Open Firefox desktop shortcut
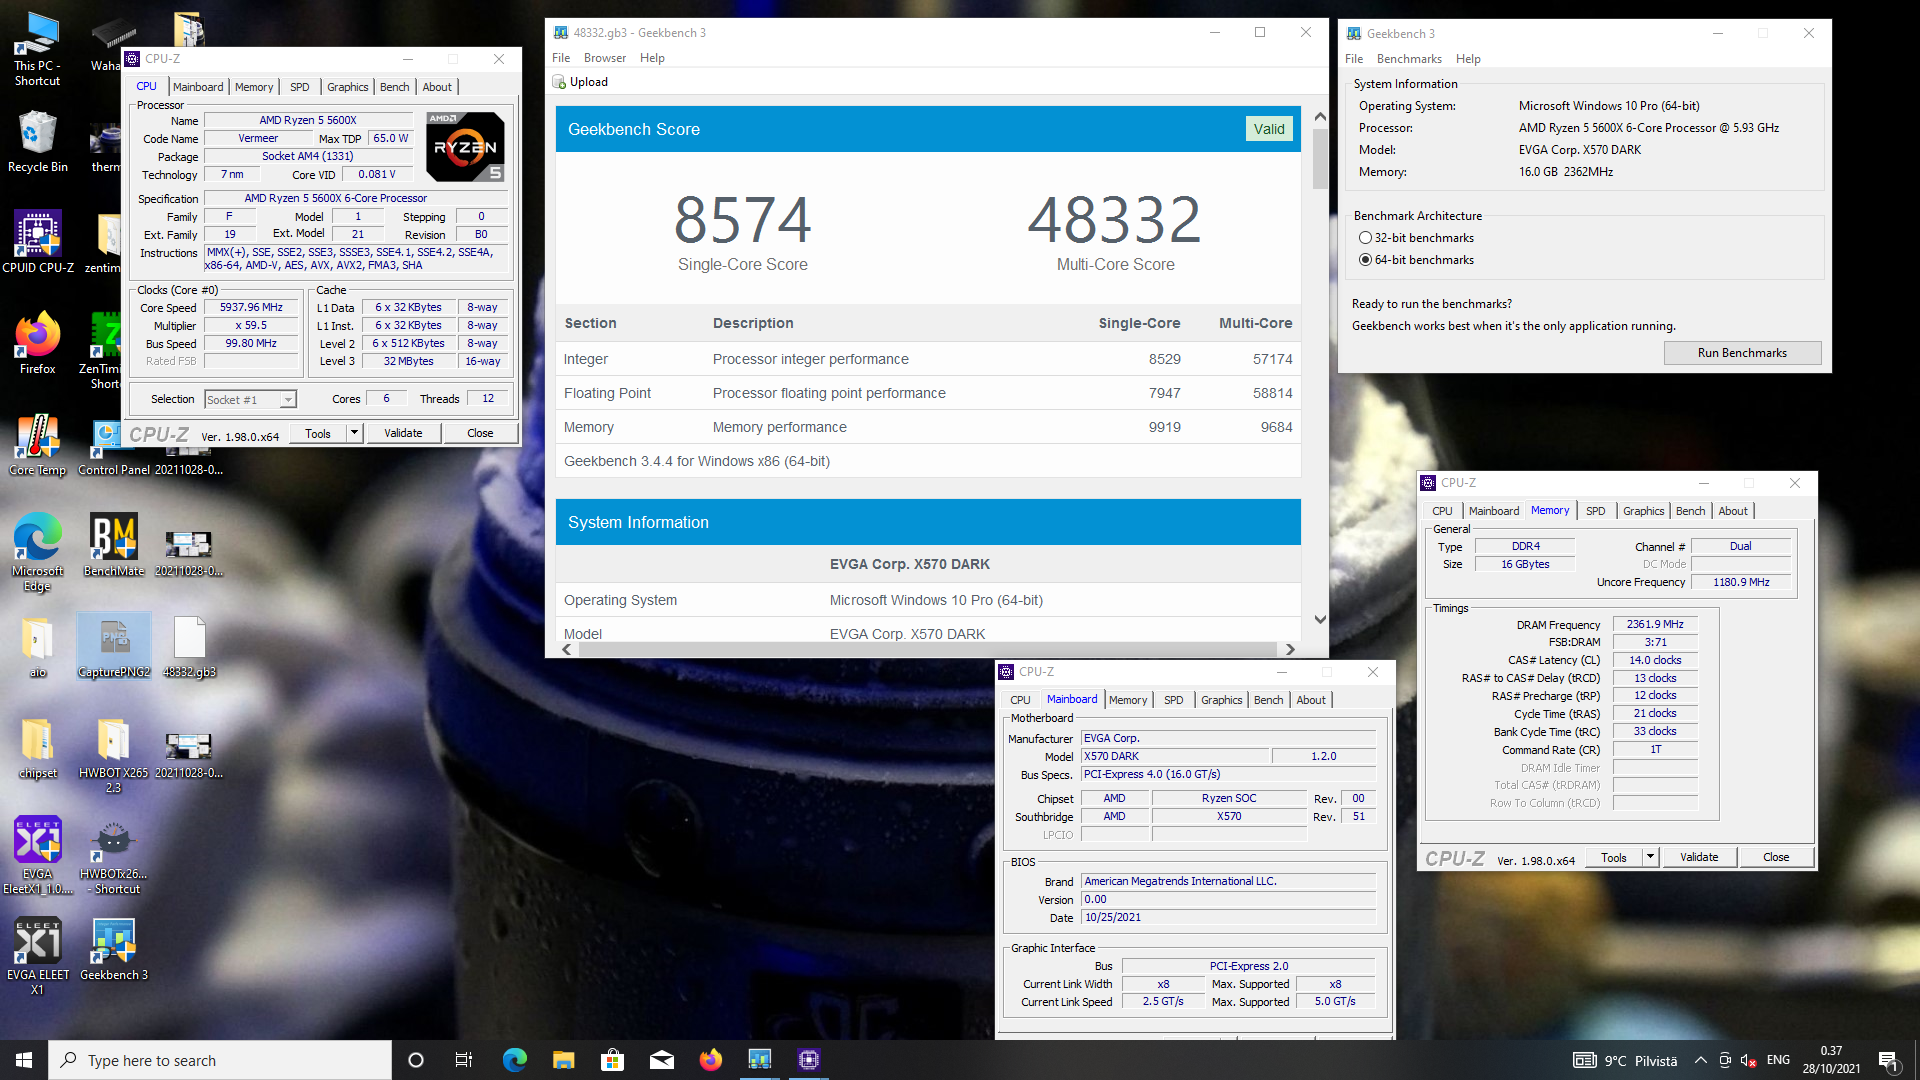The height and width of the screenshot is (1080, 1920). pyautogui.click(x=37, y=343)
